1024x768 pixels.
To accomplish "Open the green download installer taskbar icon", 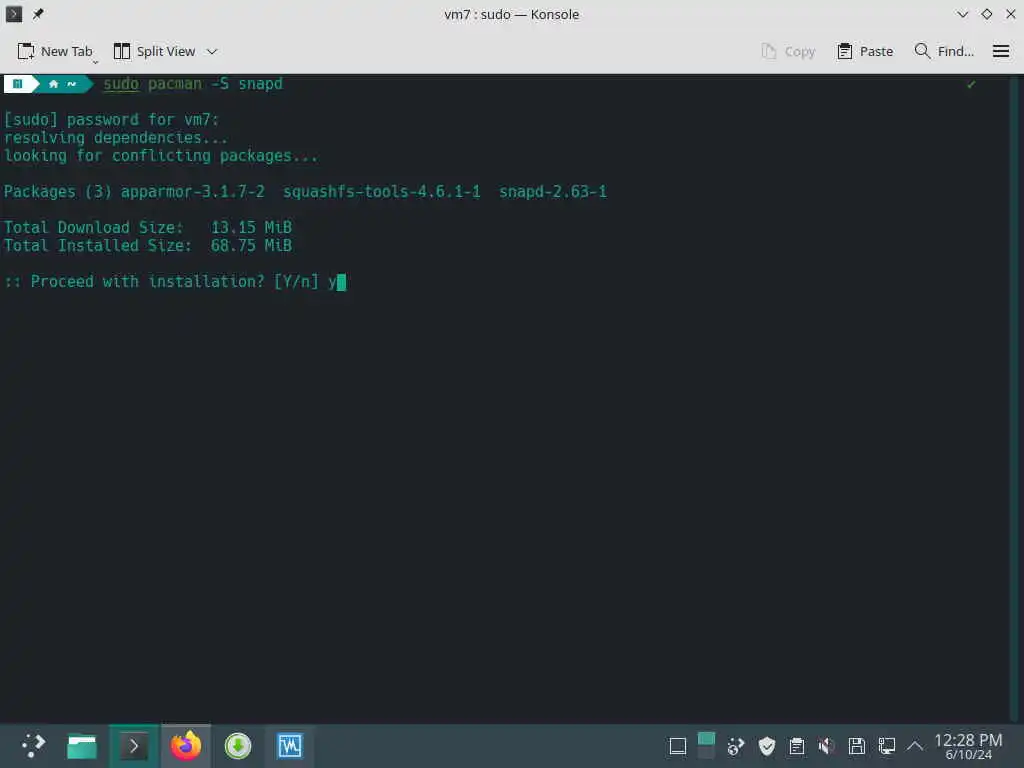I will pyautogui.click(x=238, y=746).
